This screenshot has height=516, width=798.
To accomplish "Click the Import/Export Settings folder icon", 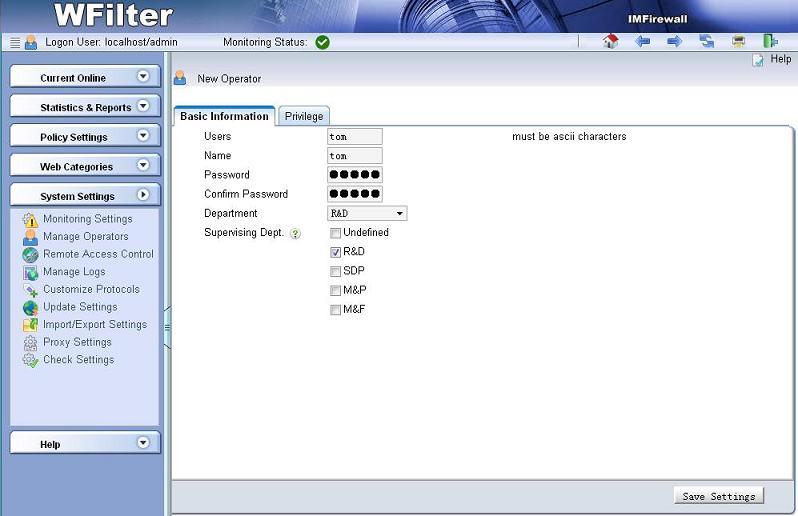I will pos(30,325).
